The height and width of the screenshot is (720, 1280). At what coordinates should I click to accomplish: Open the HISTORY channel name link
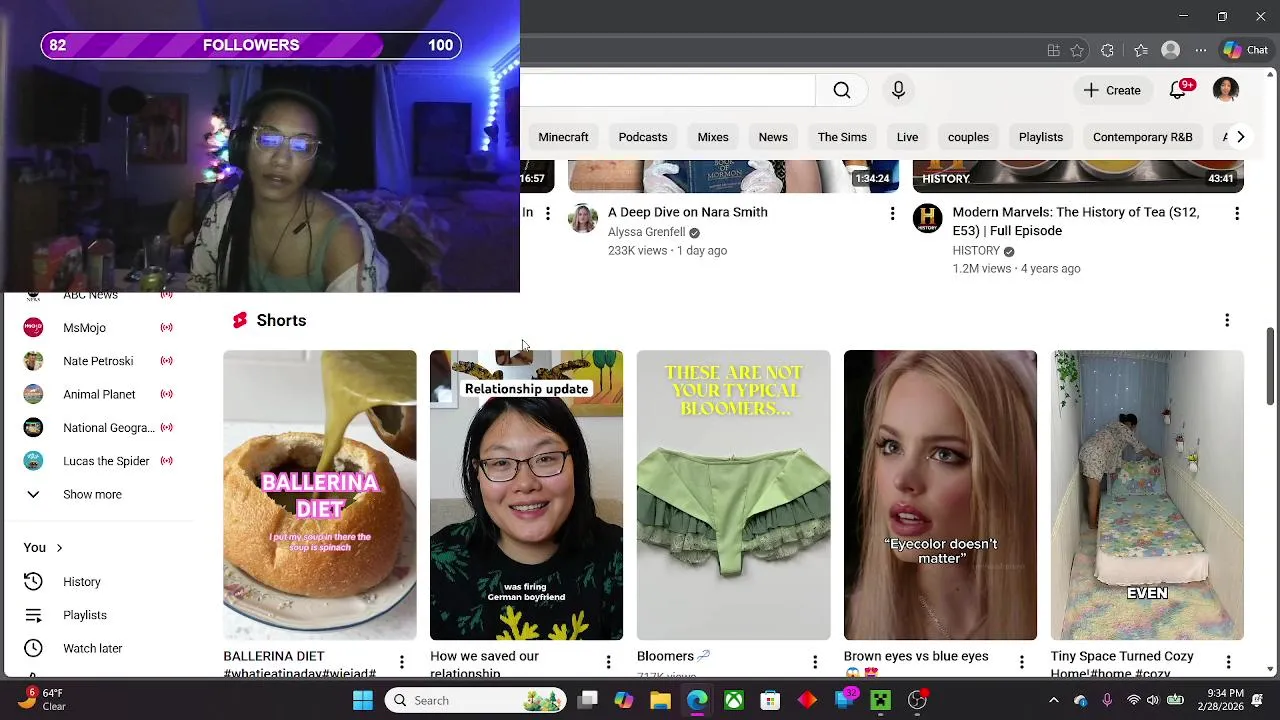pyautogui.click(x=976, y=251)
